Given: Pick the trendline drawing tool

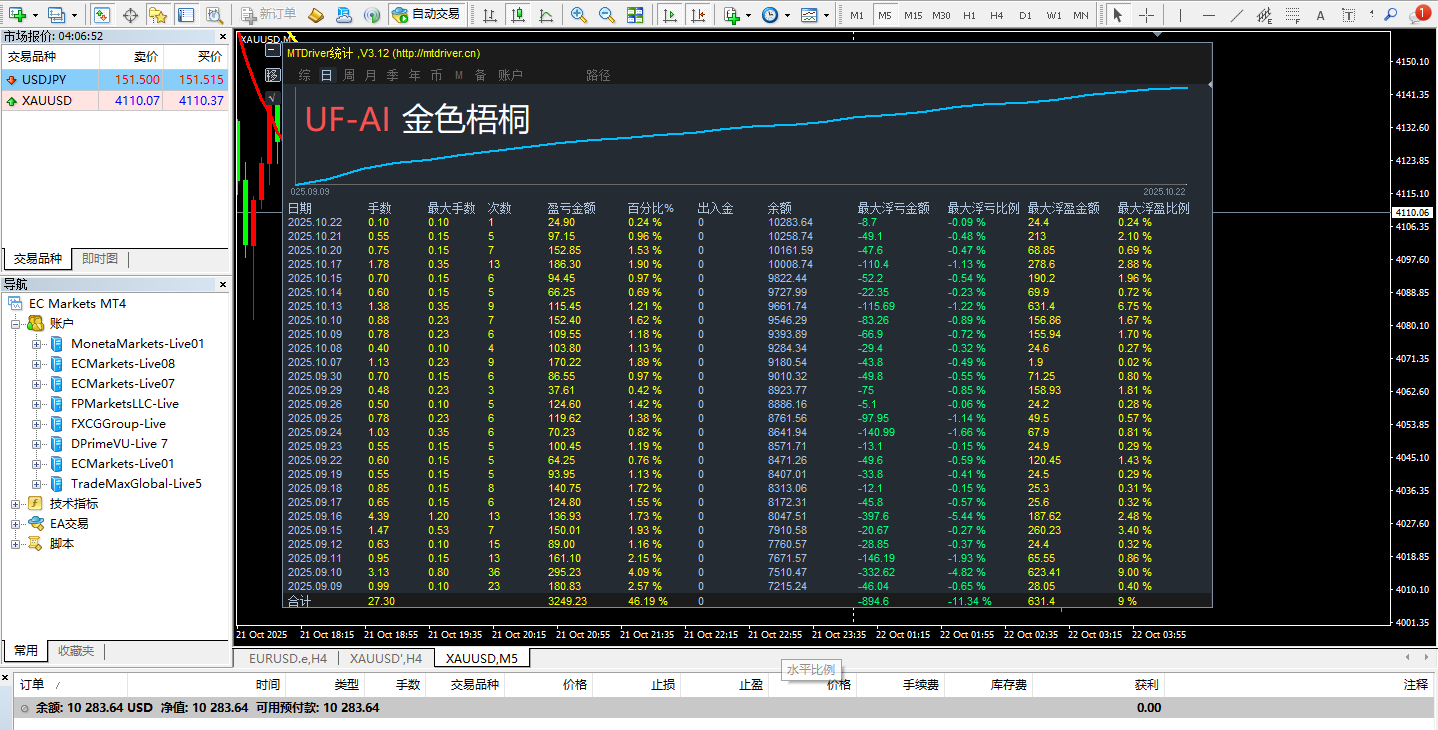Looking at the screenshot, I should (1237, 15).
